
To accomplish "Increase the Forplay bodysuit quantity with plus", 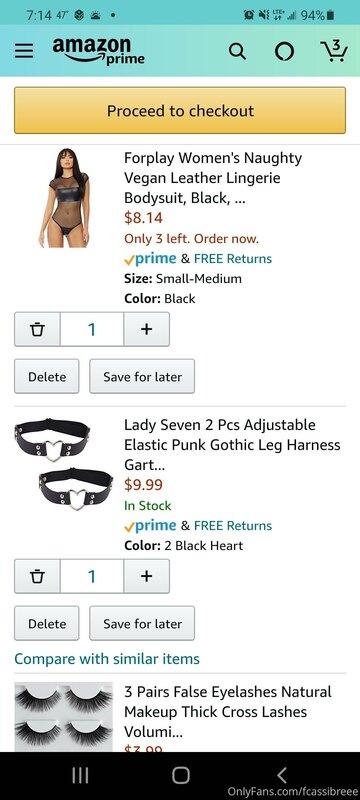I will [146, 330].
